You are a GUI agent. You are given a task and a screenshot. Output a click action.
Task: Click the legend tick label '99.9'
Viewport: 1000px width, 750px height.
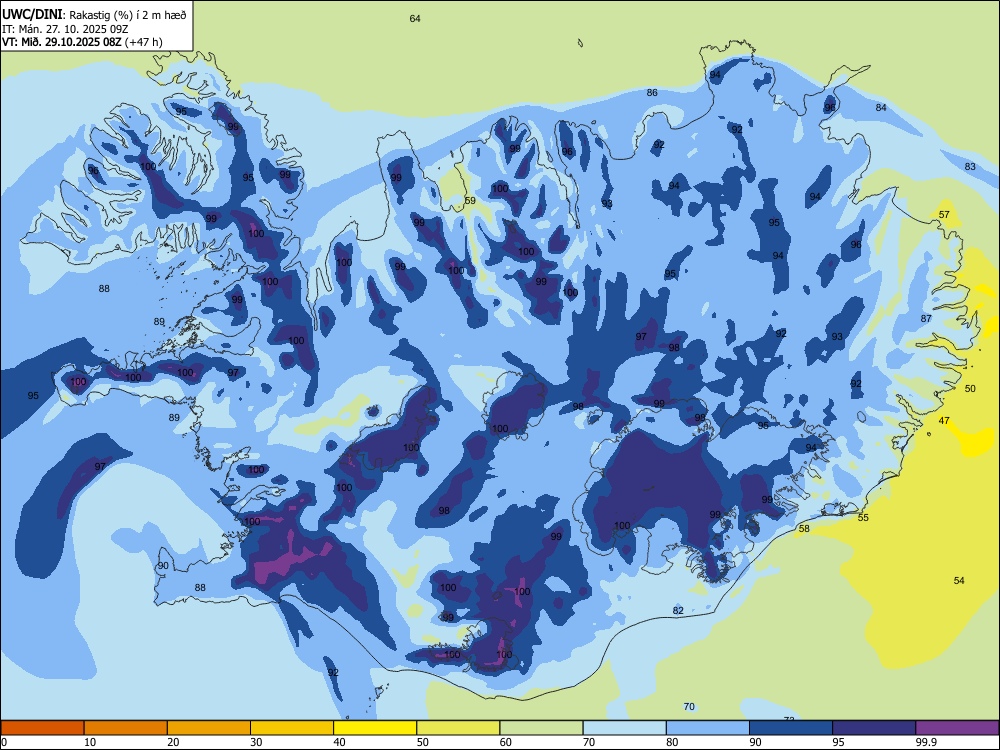925,742
